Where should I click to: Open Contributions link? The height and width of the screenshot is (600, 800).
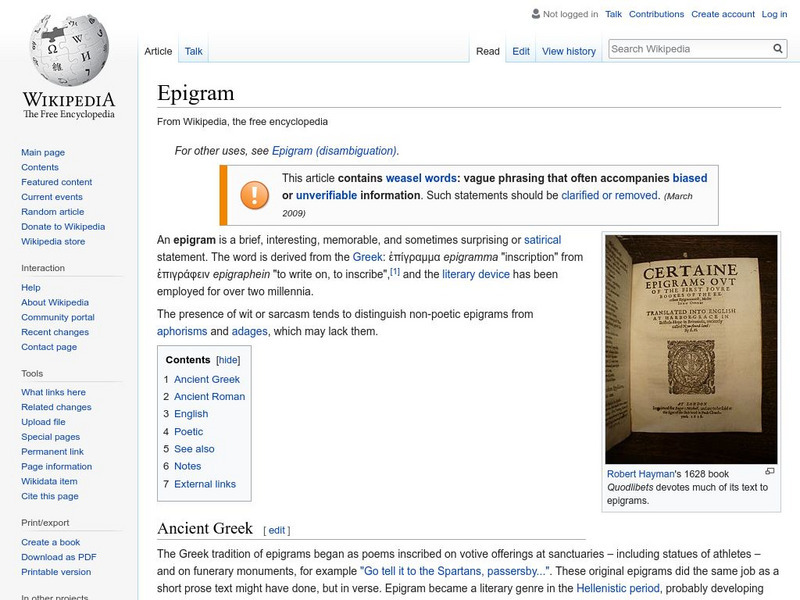(x=656, y=14)
